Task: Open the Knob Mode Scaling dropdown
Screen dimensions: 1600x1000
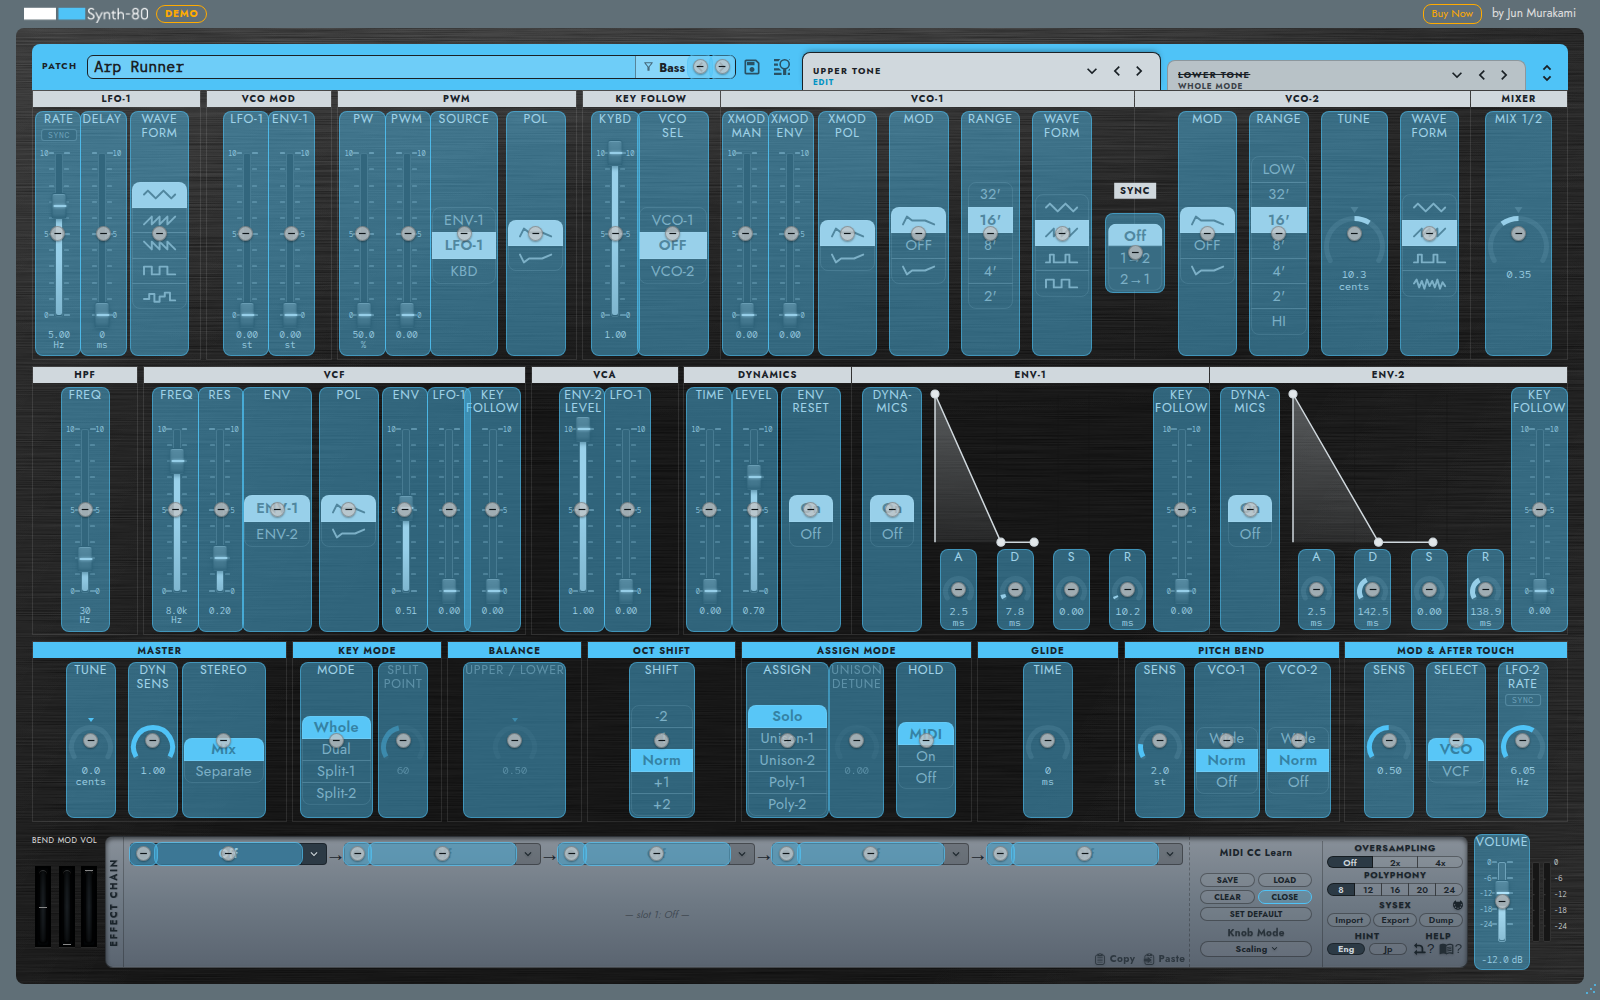Action: tap(1256, 949)
